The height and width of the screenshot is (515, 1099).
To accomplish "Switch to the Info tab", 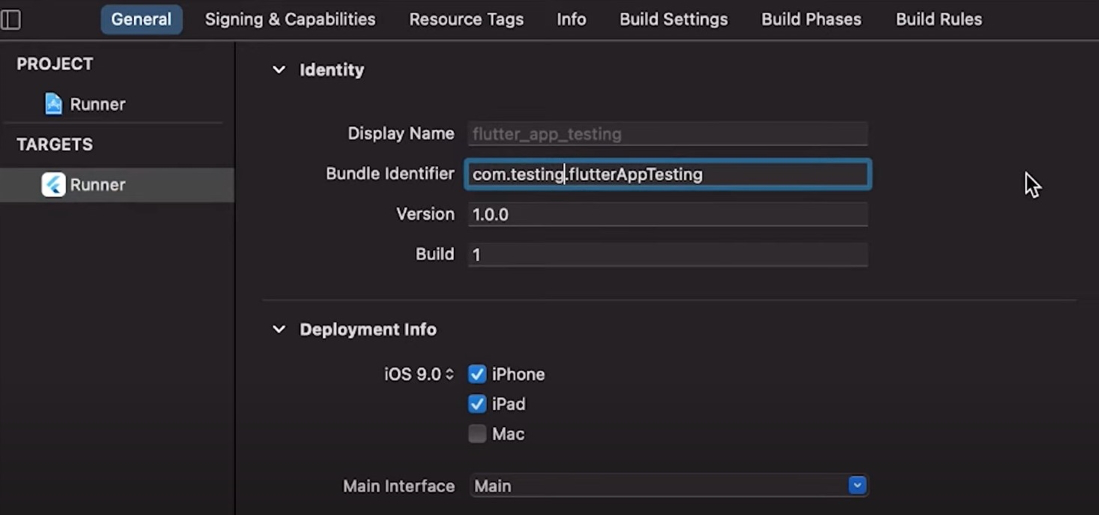I will tap(571, 19).
